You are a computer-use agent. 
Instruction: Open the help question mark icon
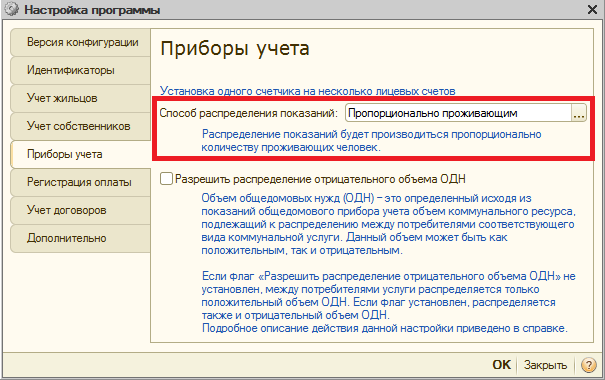coord(588,365)
